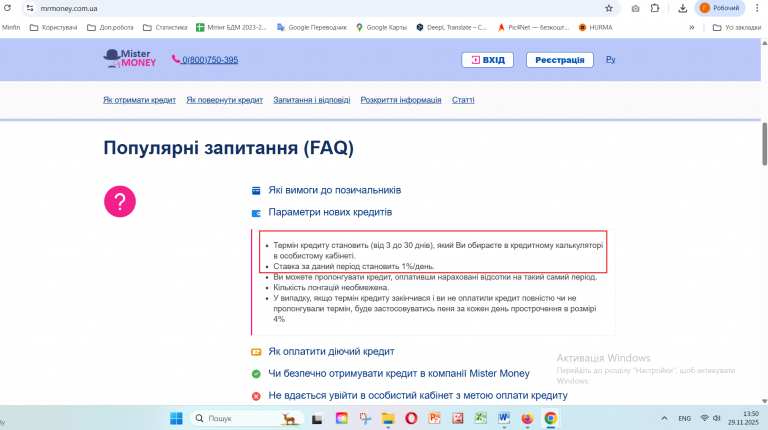Screen dimensions: 768x430
Task: Open the DeepL Translate bookmark
Action: pos(452,27)
